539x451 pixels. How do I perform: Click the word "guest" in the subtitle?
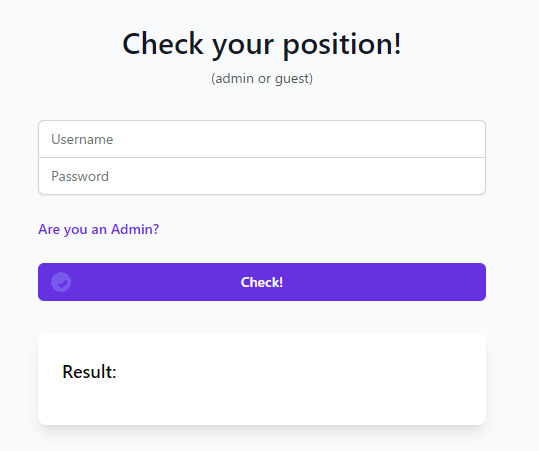click(x=292, y=79)
